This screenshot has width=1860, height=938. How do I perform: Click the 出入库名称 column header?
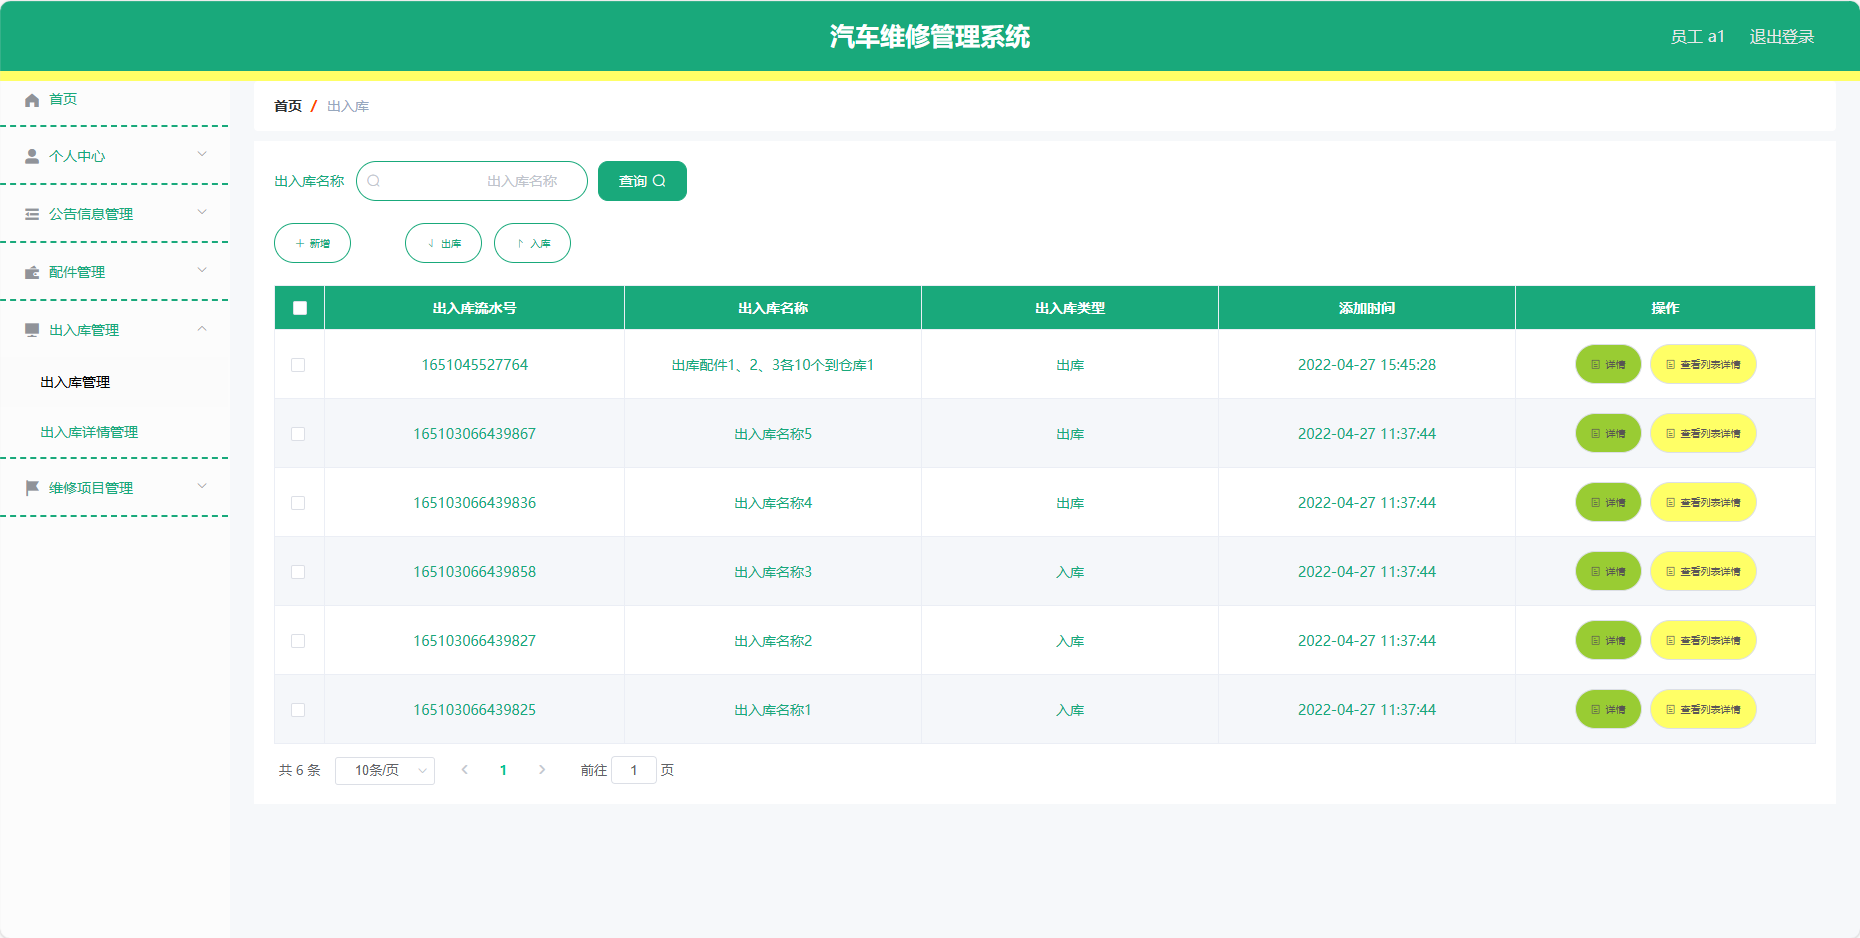click(x=773, y=308)
